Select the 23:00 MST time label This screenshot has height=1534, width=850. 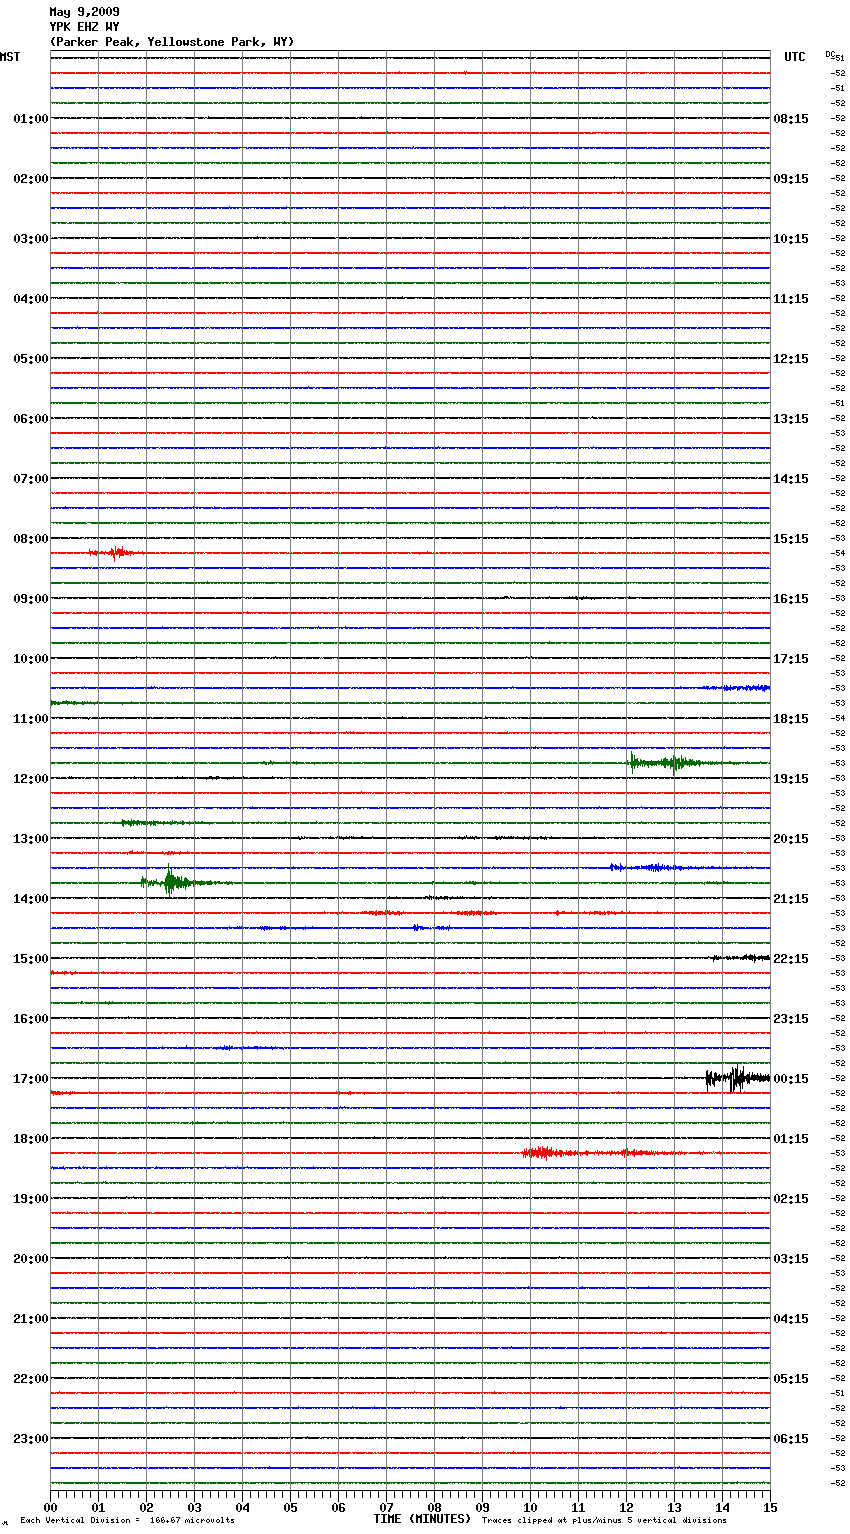(31, 1439)
